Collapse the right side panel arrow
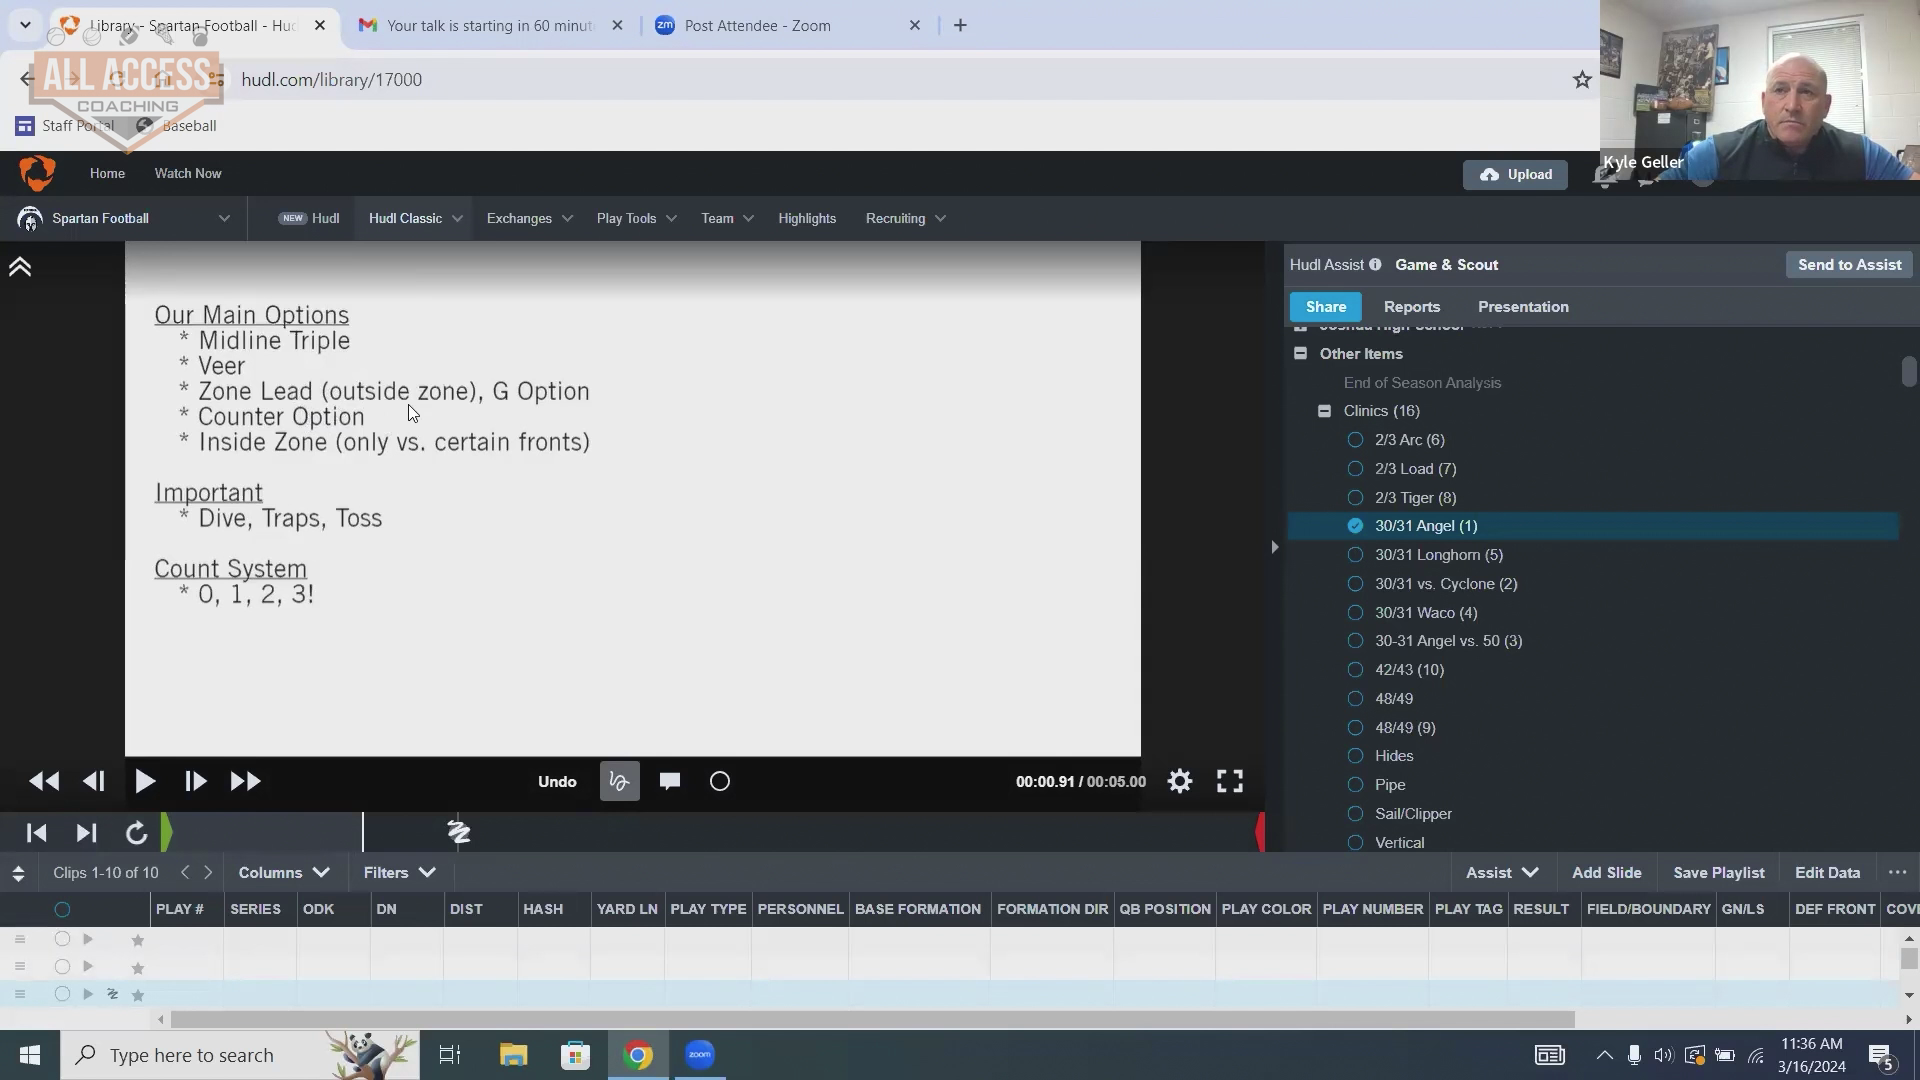This screenshot has width=1920, height=1080. (x=1274, y=547)
